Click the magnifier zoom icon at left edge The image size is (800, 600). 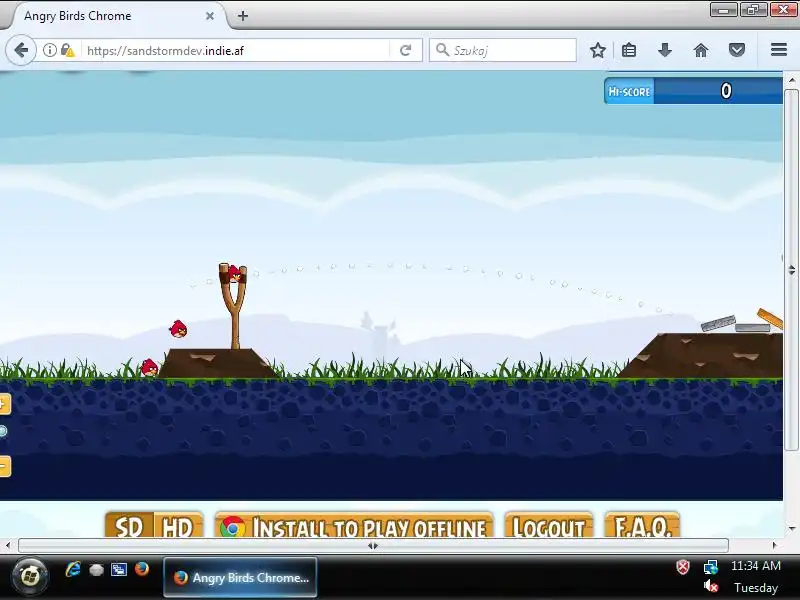click(x=4, y=432)
